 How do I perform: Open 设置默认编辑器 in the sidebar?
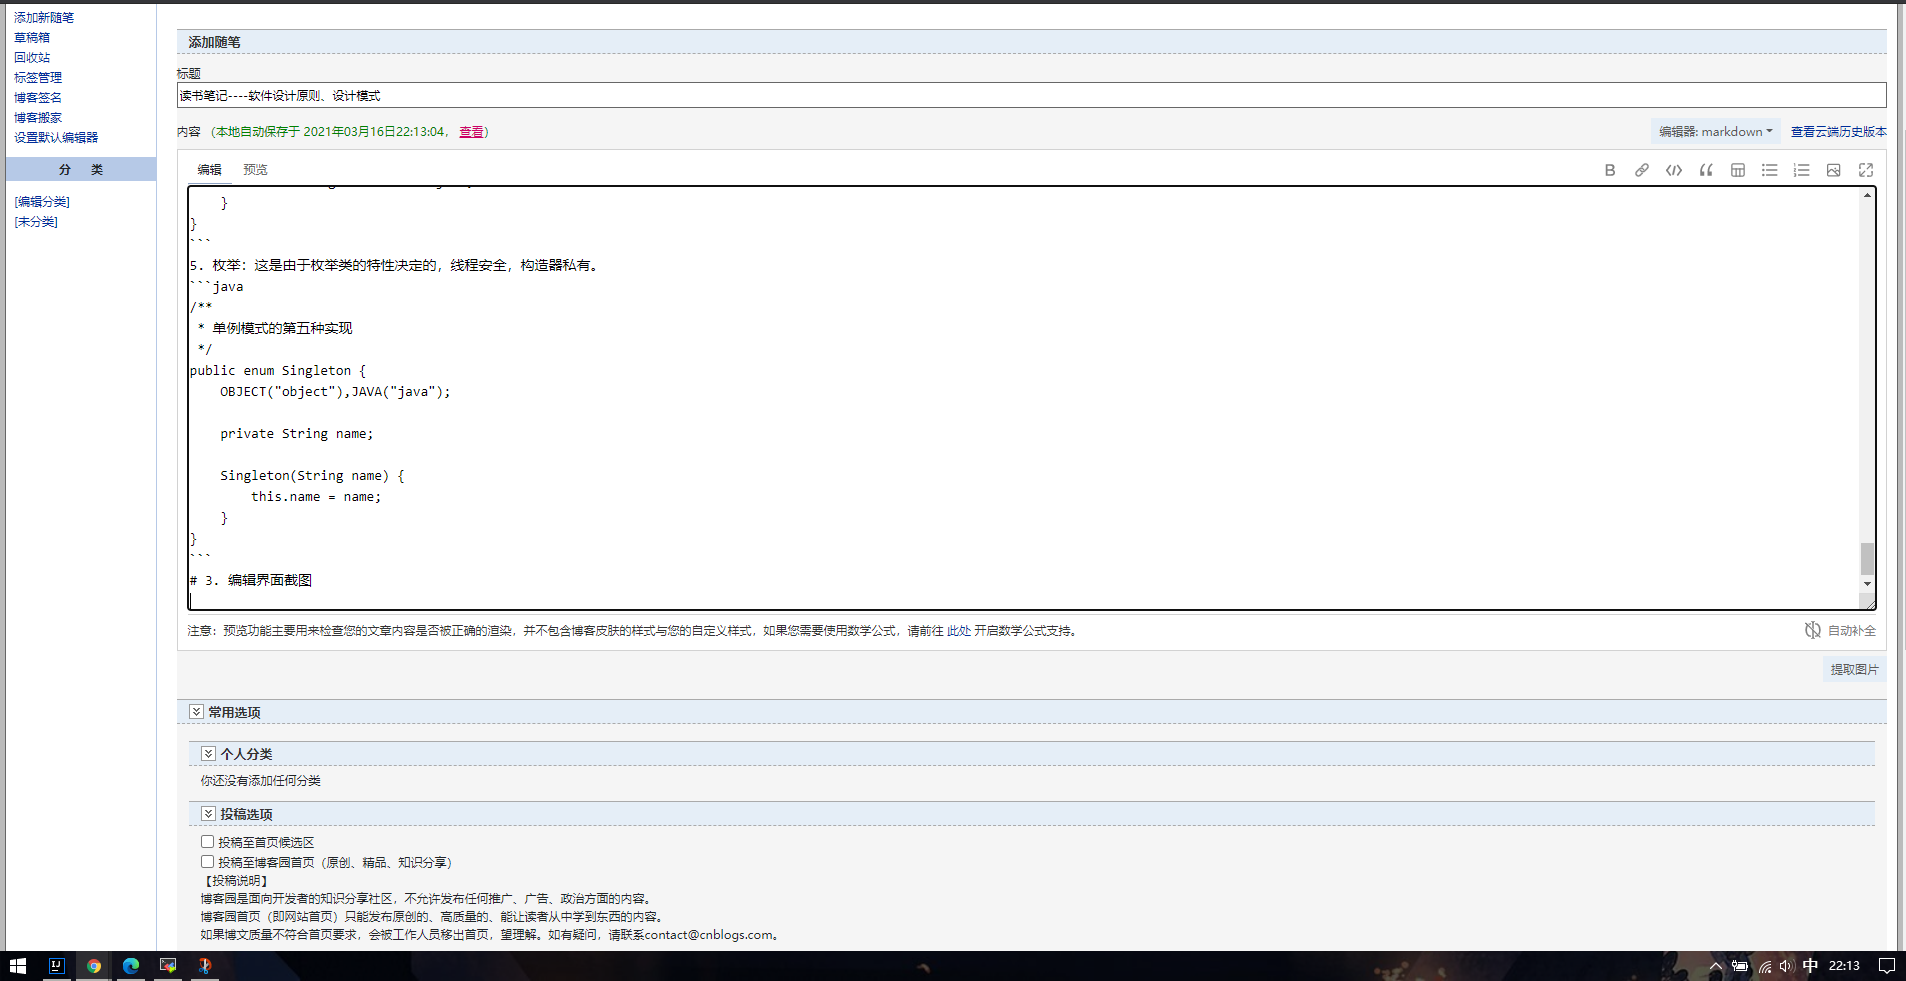[56, 138]
